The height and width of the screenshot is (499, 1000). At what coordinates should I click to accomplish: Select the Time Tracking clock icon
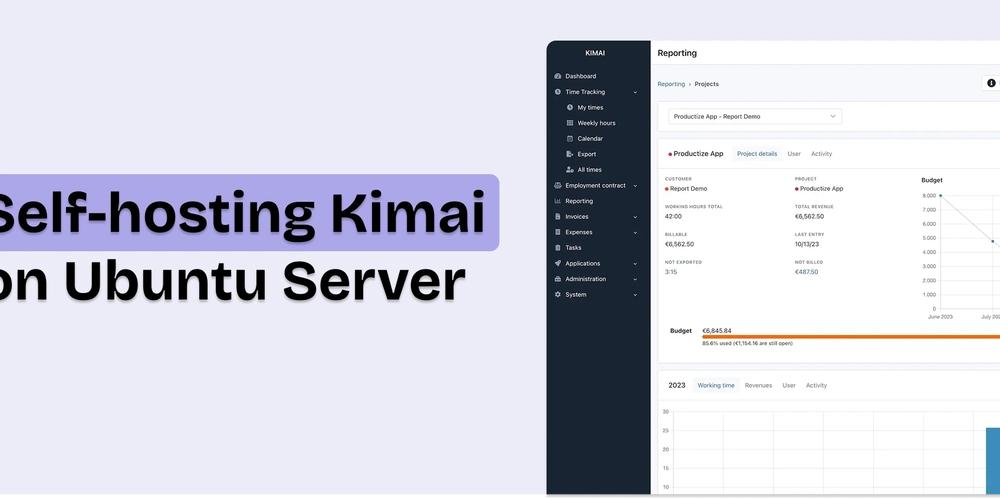558,92
